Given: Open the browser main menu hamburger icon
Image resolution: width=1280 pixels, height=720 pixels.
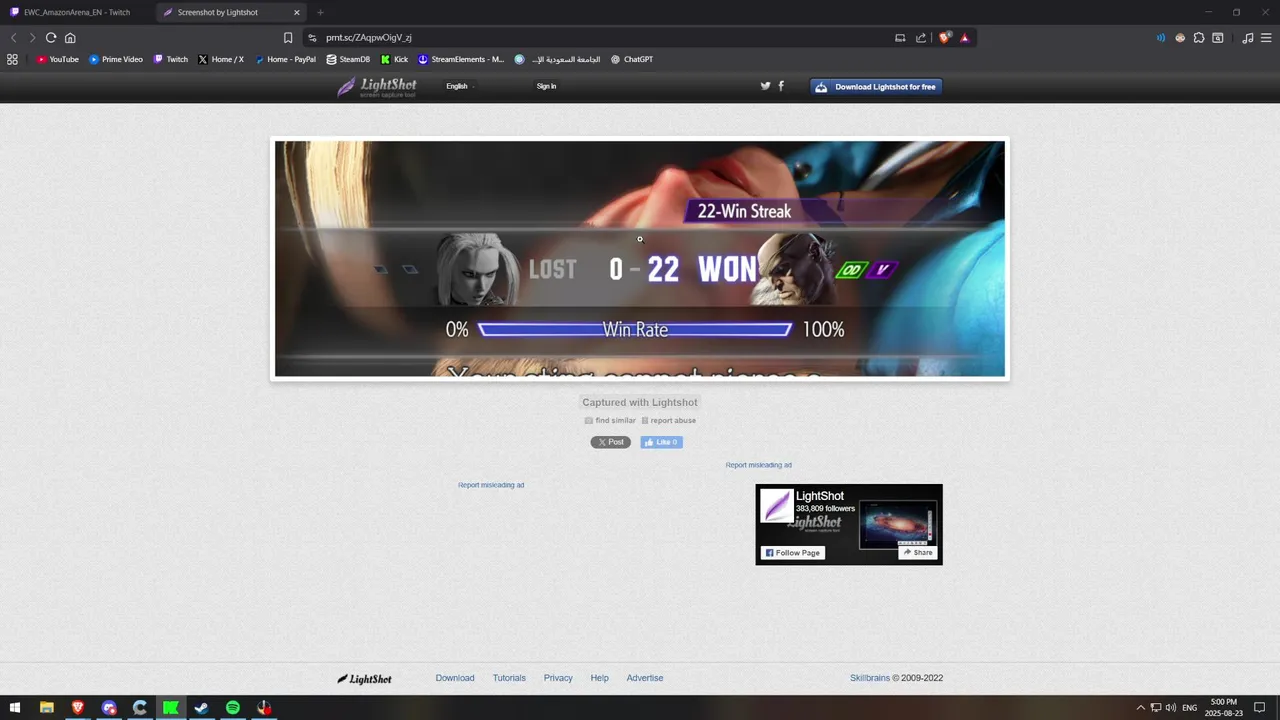Looking at the screenshot, I should pyautogui.click(x=1266, y=38).
